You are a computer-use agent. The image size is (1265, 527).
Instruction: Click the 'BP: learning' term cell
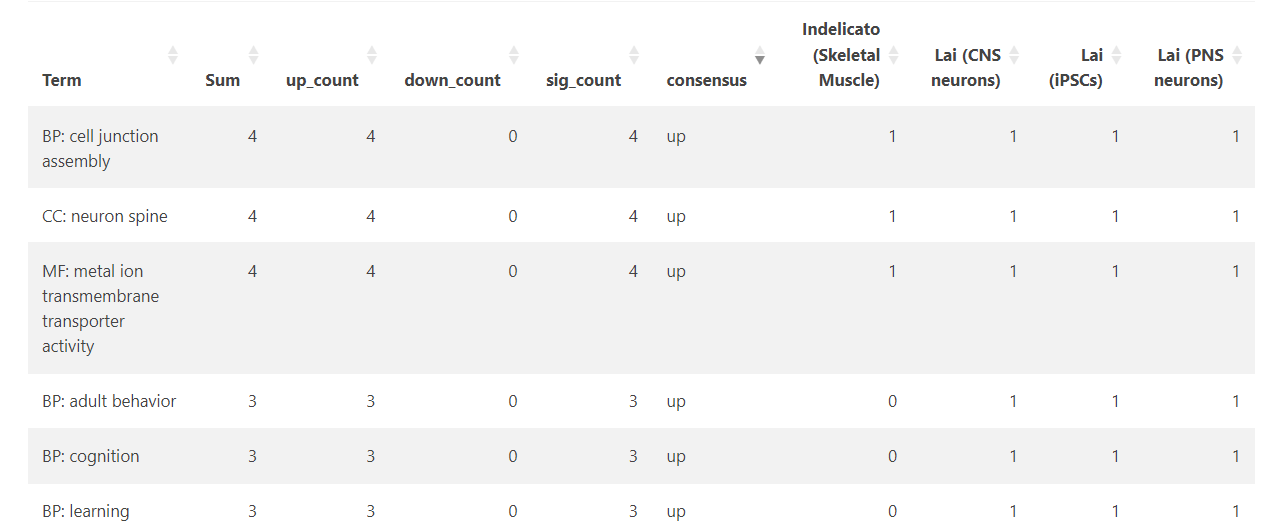tap(86, 511)
